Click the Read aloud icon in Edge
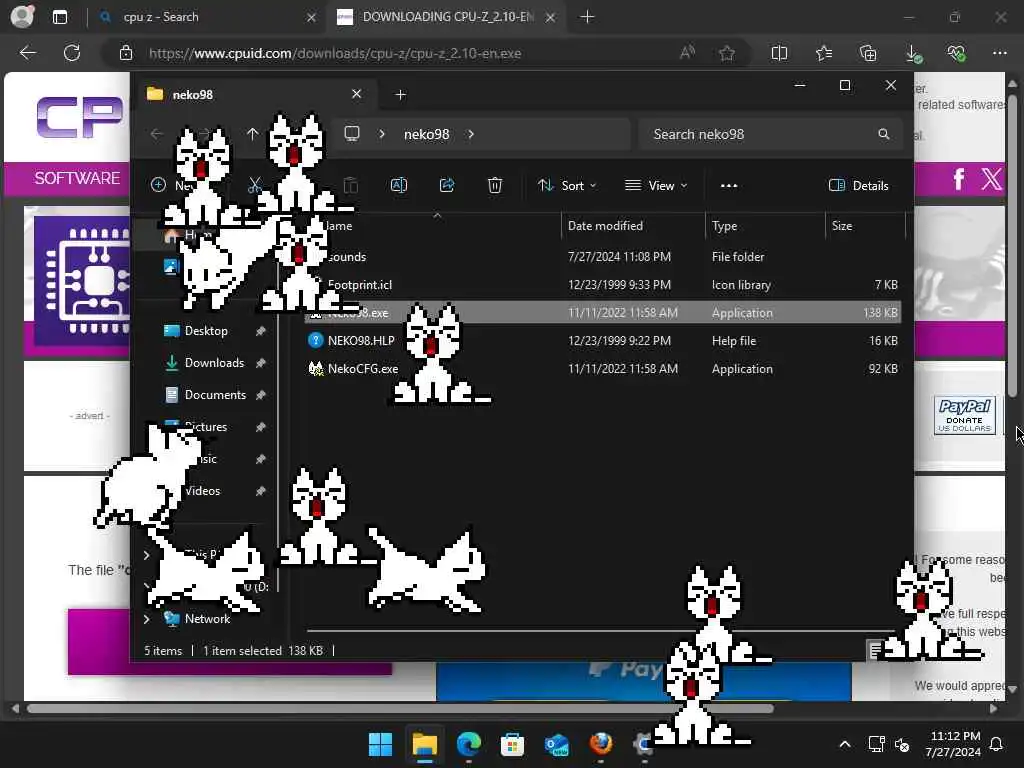Screen dimensions: 1024x768 687,53
